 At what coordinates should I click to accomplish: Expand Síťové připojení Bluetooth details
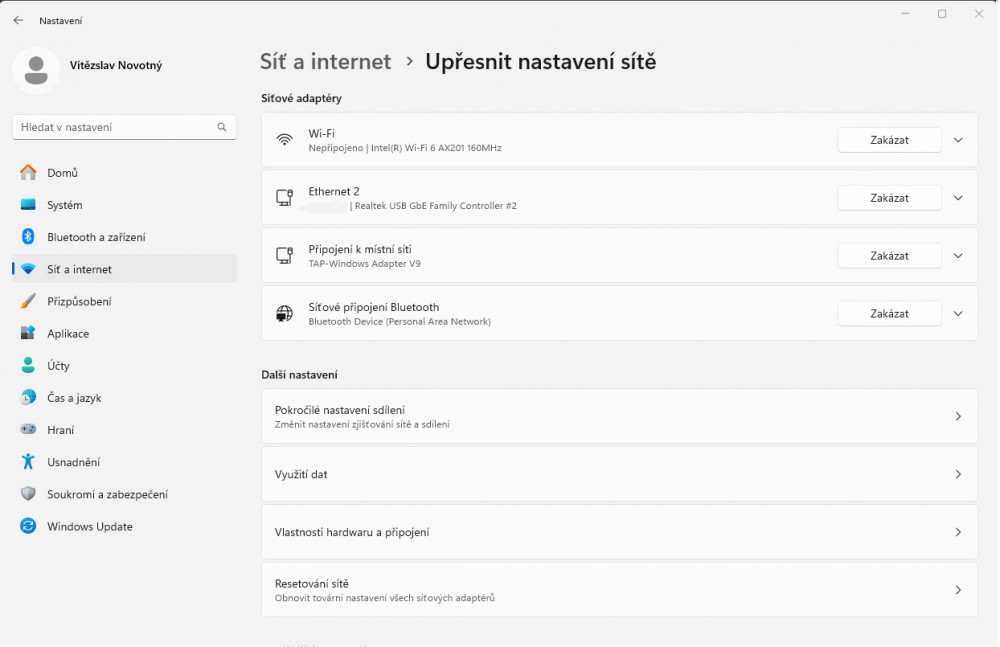(x=958, y=314)
